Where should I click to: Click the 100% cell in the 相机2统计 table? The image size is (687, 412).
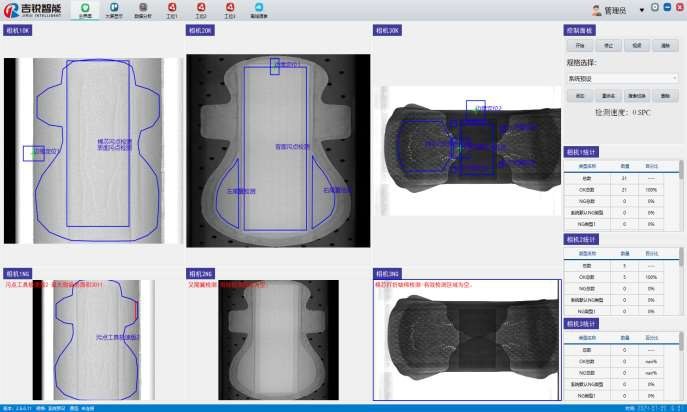click(651, 277)
